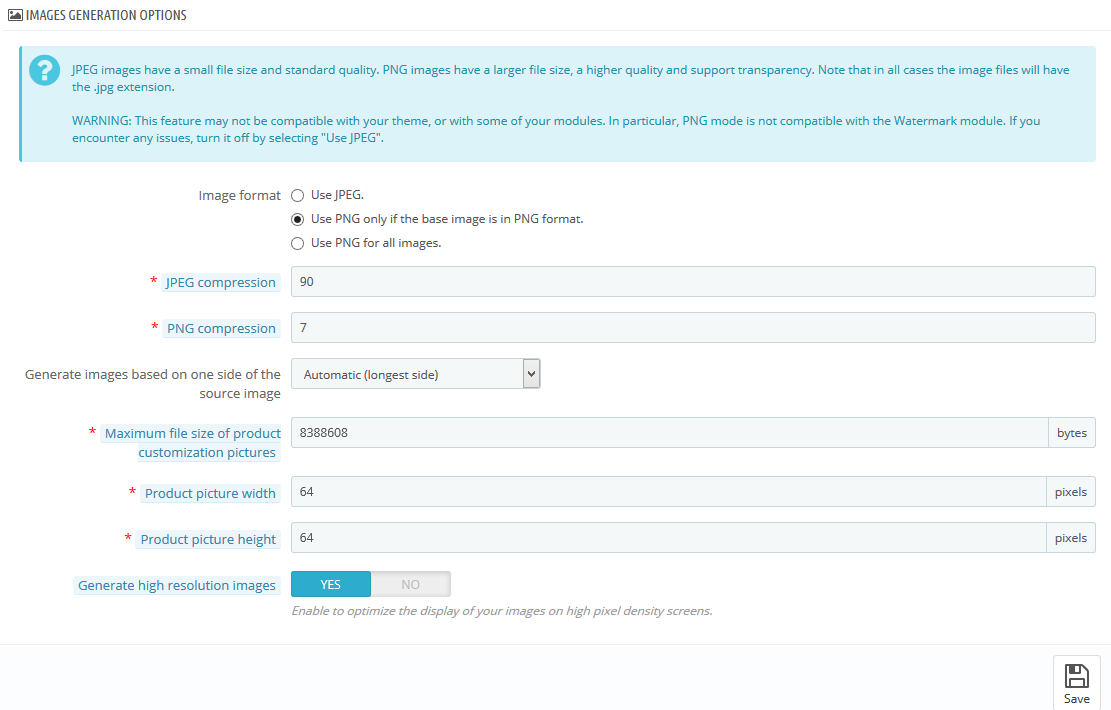Screen dimensions: 1111x710
Task: Click the PNG compression field
Action: [x=693, y=327]
